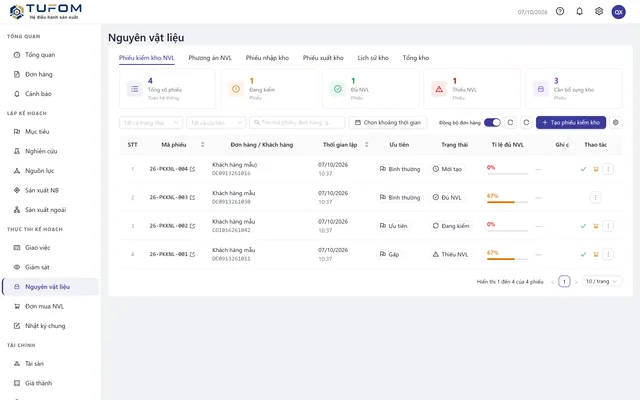Open external link icon beside 26-PKKNL-003
The width and height of the screenshot is (640, 400).
click(192, 198)
